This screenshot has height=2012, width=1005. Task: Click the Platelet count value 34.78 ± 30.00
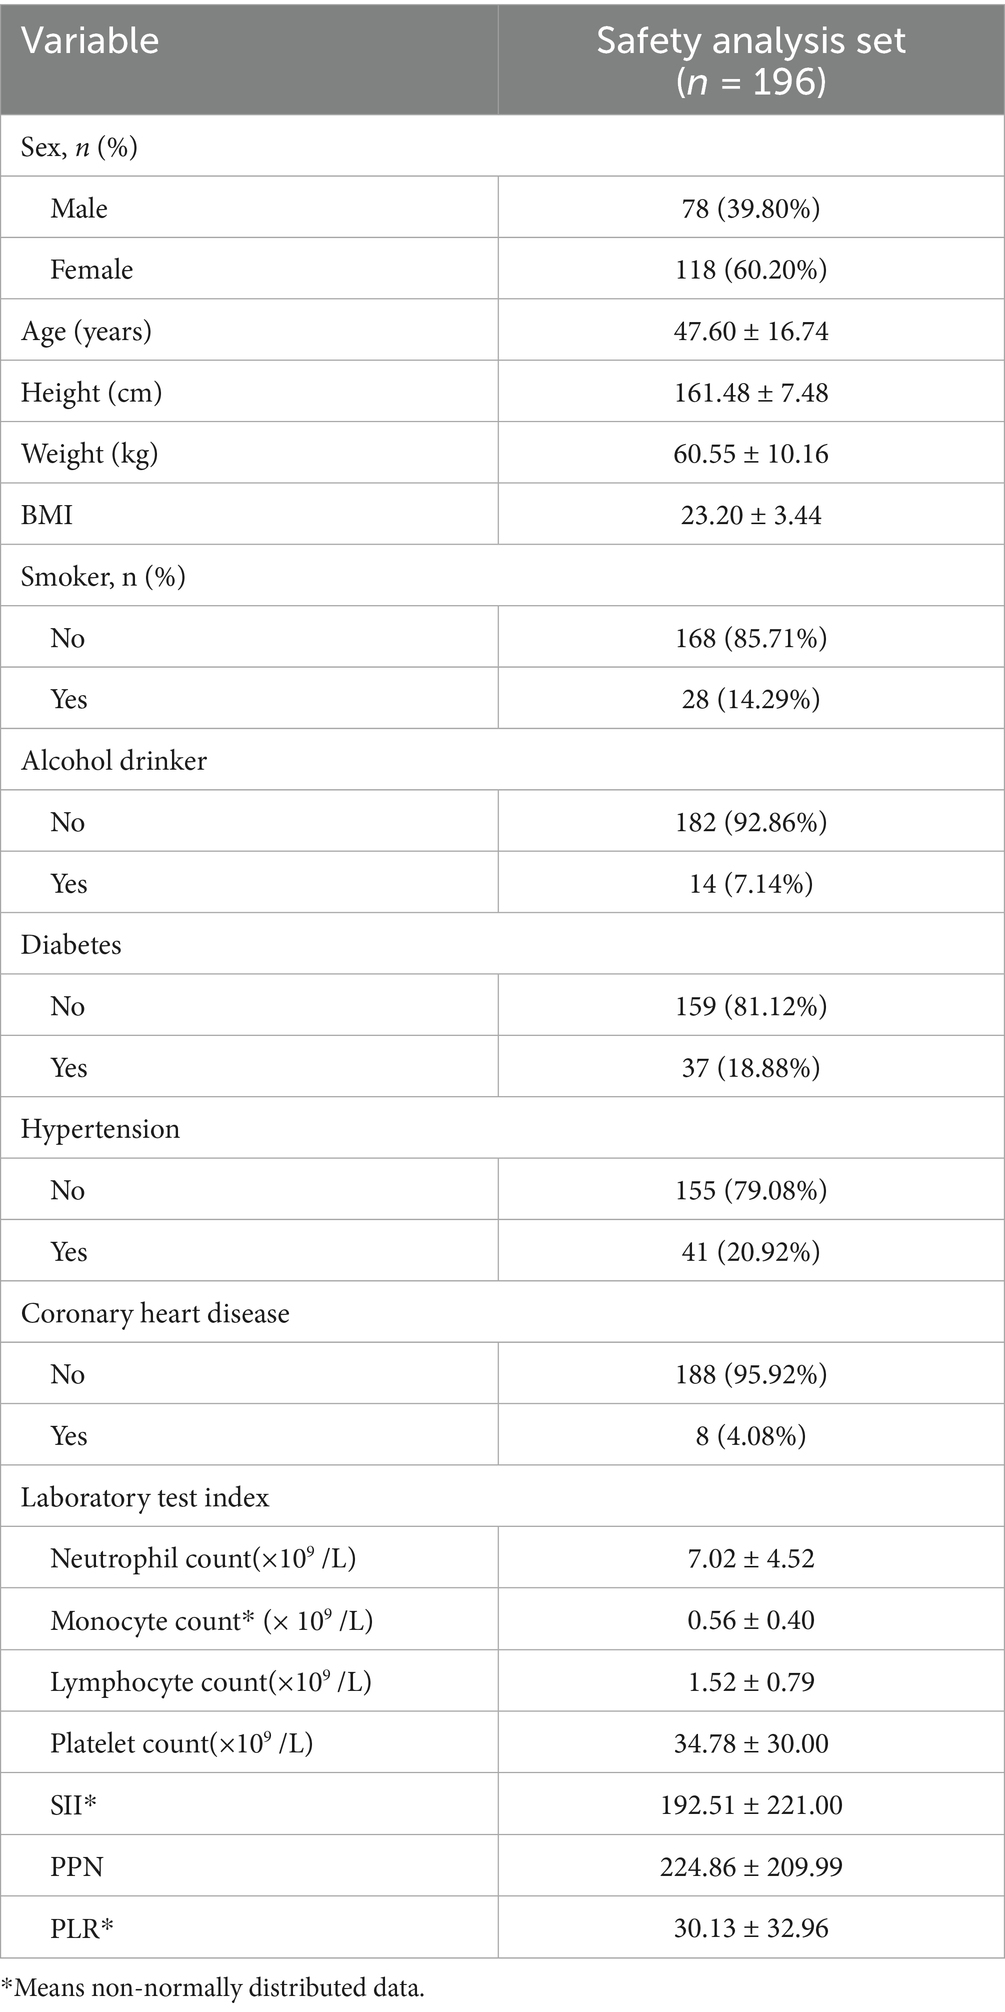(750, 1743)
